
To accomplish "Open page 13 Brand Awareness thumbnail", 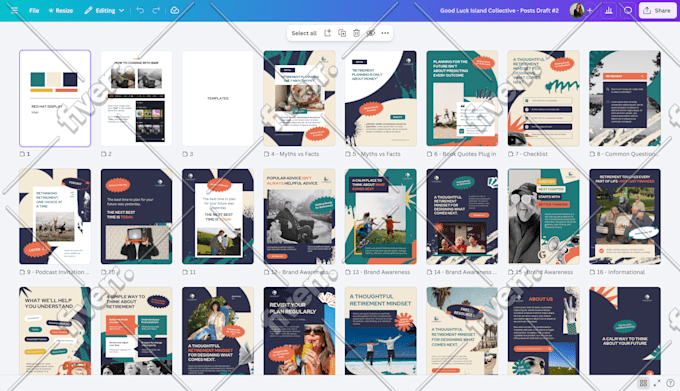I will click(x=381, y=217).
